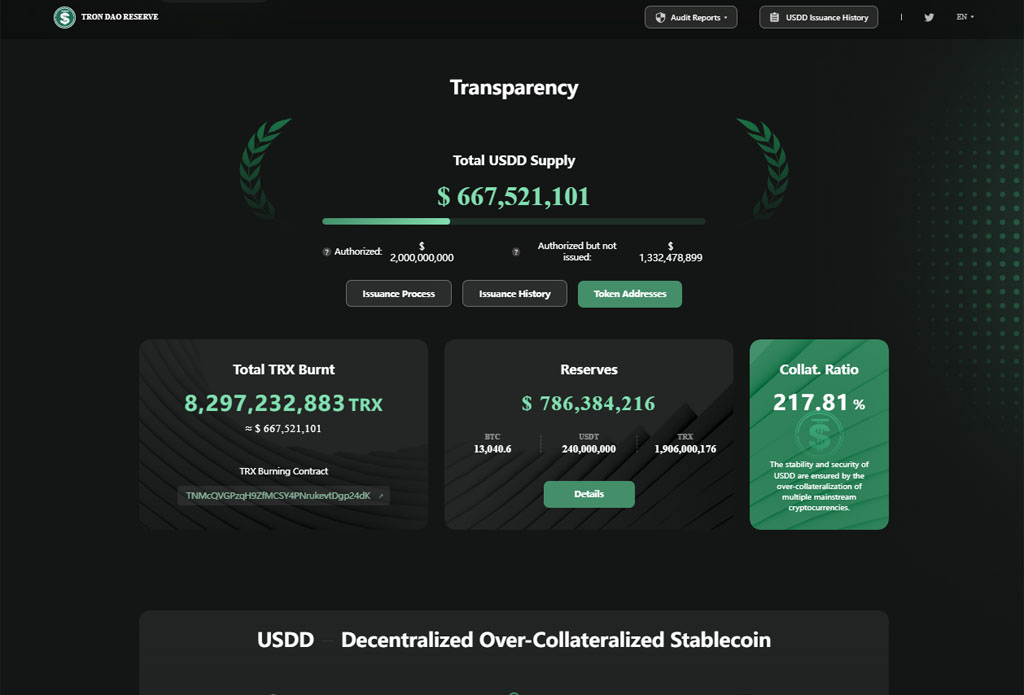Viewport: 1024px width, 695px height.
Task: Click the clipboard icon on USDD Issuance History
Action: pyautogui.click(x=775, y=18)
